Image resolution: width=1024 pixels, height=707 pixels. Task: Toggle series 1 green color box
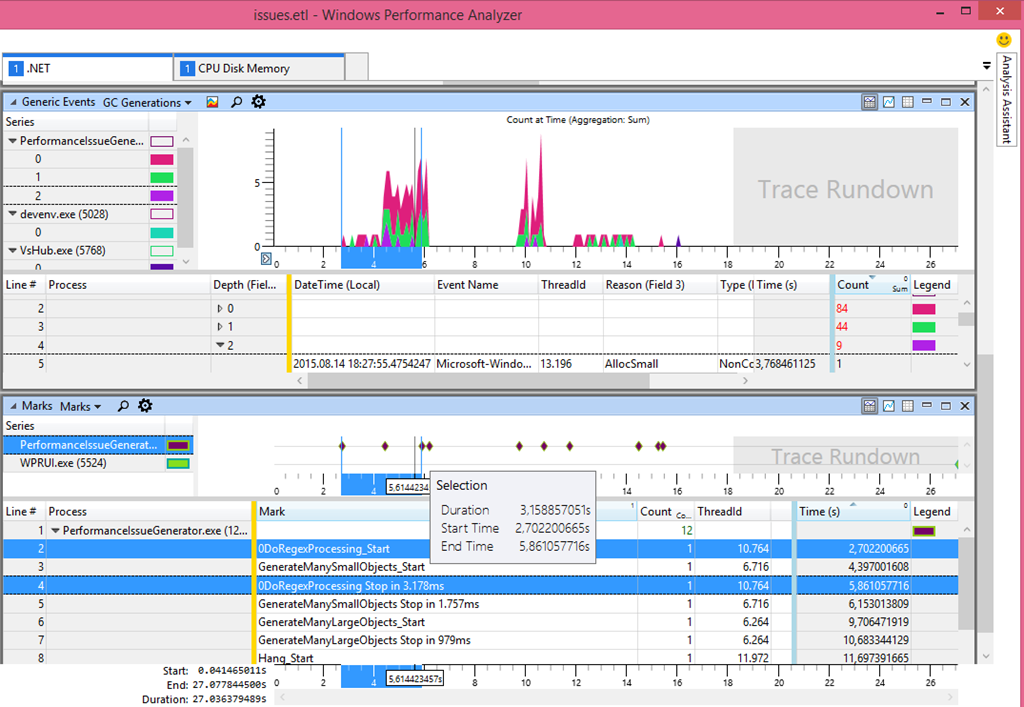tap(161, 178)
